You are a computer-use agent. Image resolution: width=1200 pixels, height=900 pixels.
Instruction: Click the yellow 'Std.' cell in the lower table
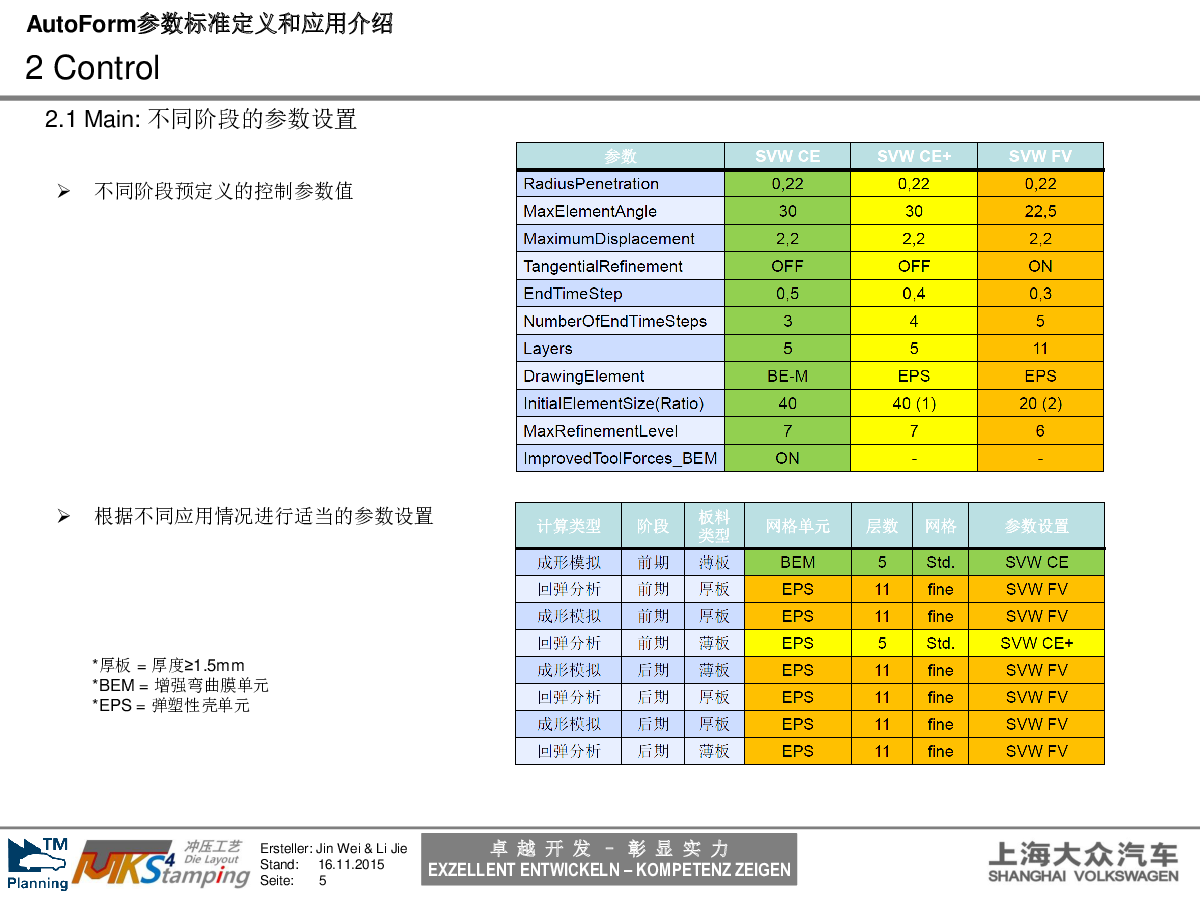[940, 643]
